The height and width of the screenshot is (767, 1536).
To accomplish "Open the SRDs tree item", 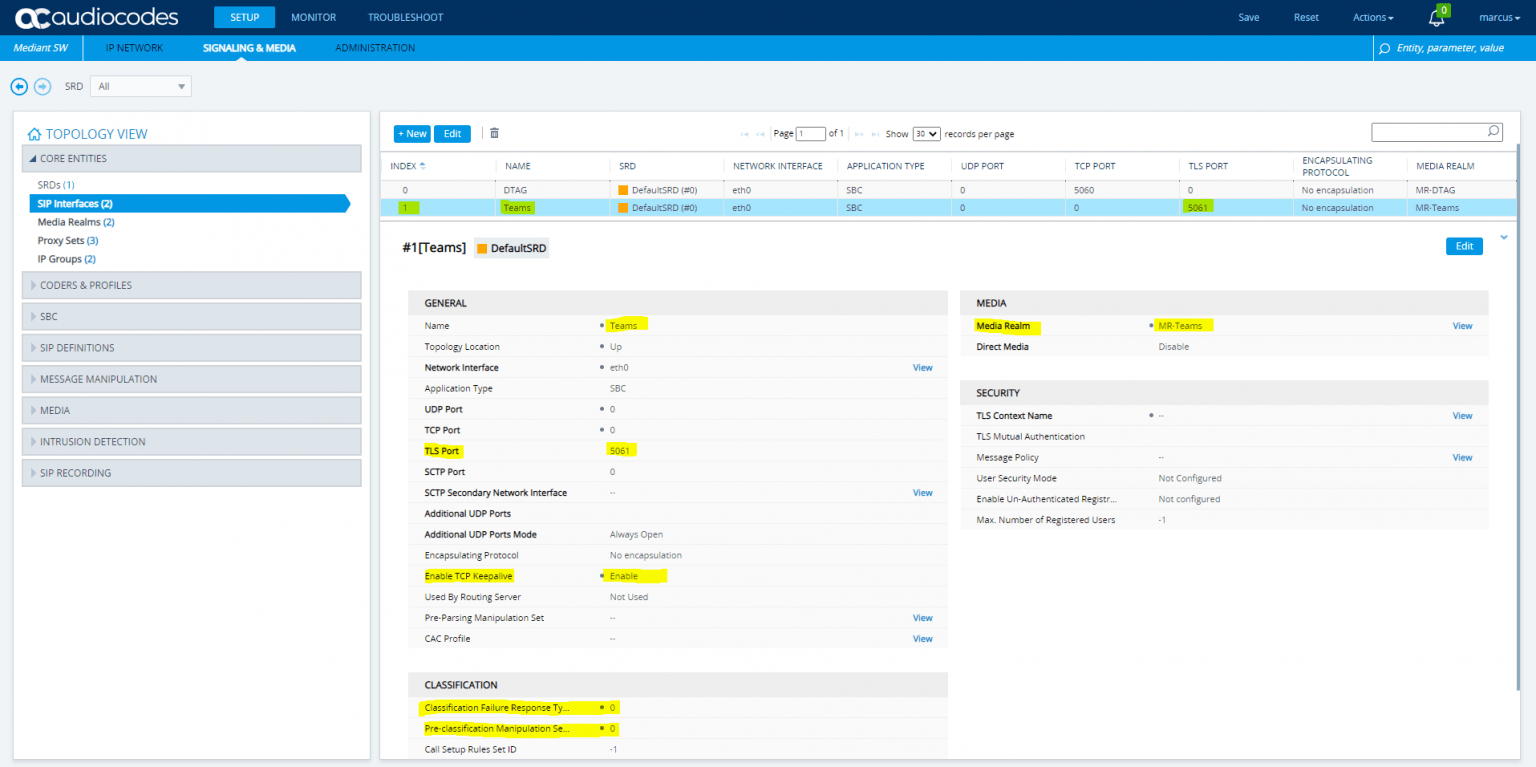I will point(56,185).
